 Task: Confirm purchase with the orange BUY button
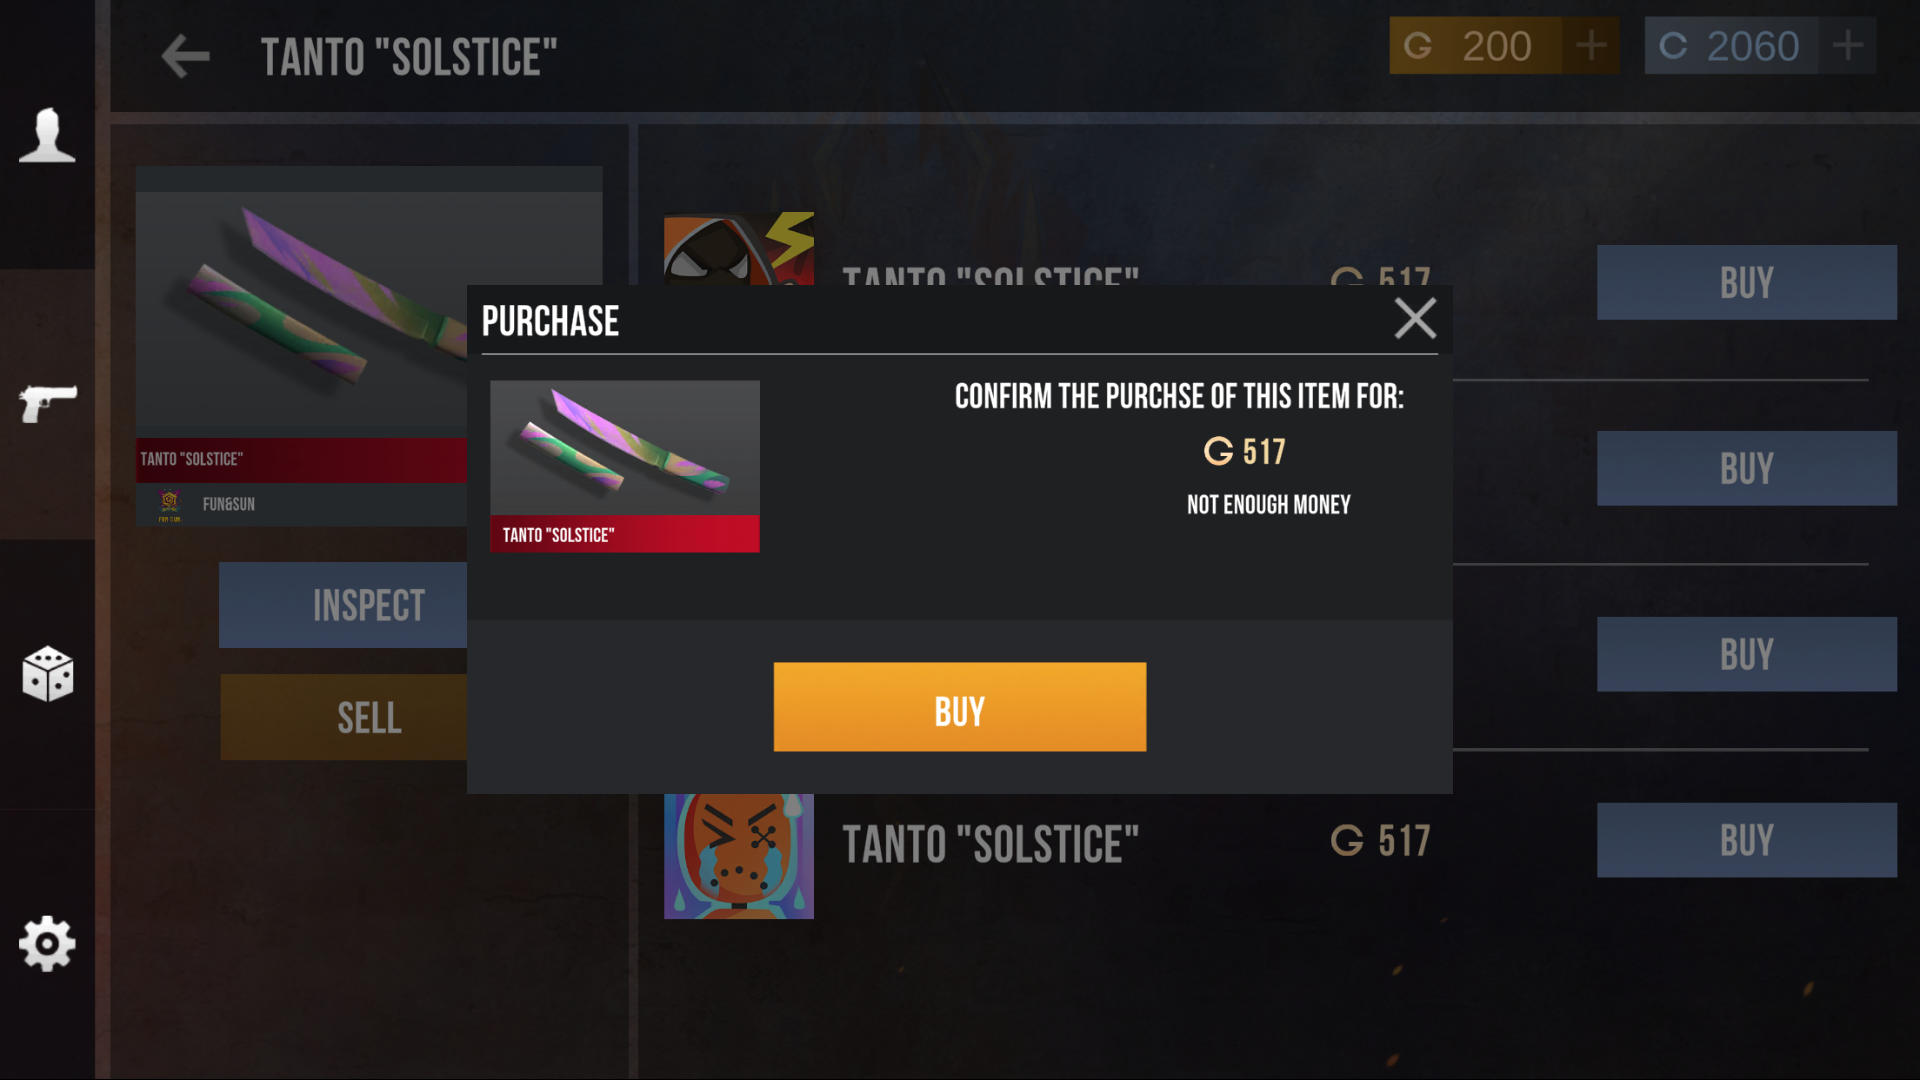(959, 707)
